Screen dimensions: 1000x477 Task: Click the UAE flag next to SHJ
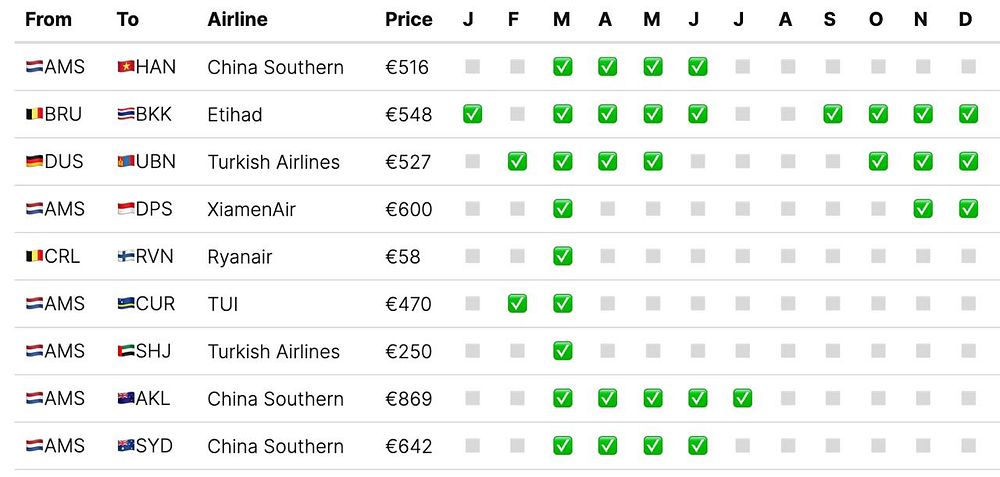point(125,351)
